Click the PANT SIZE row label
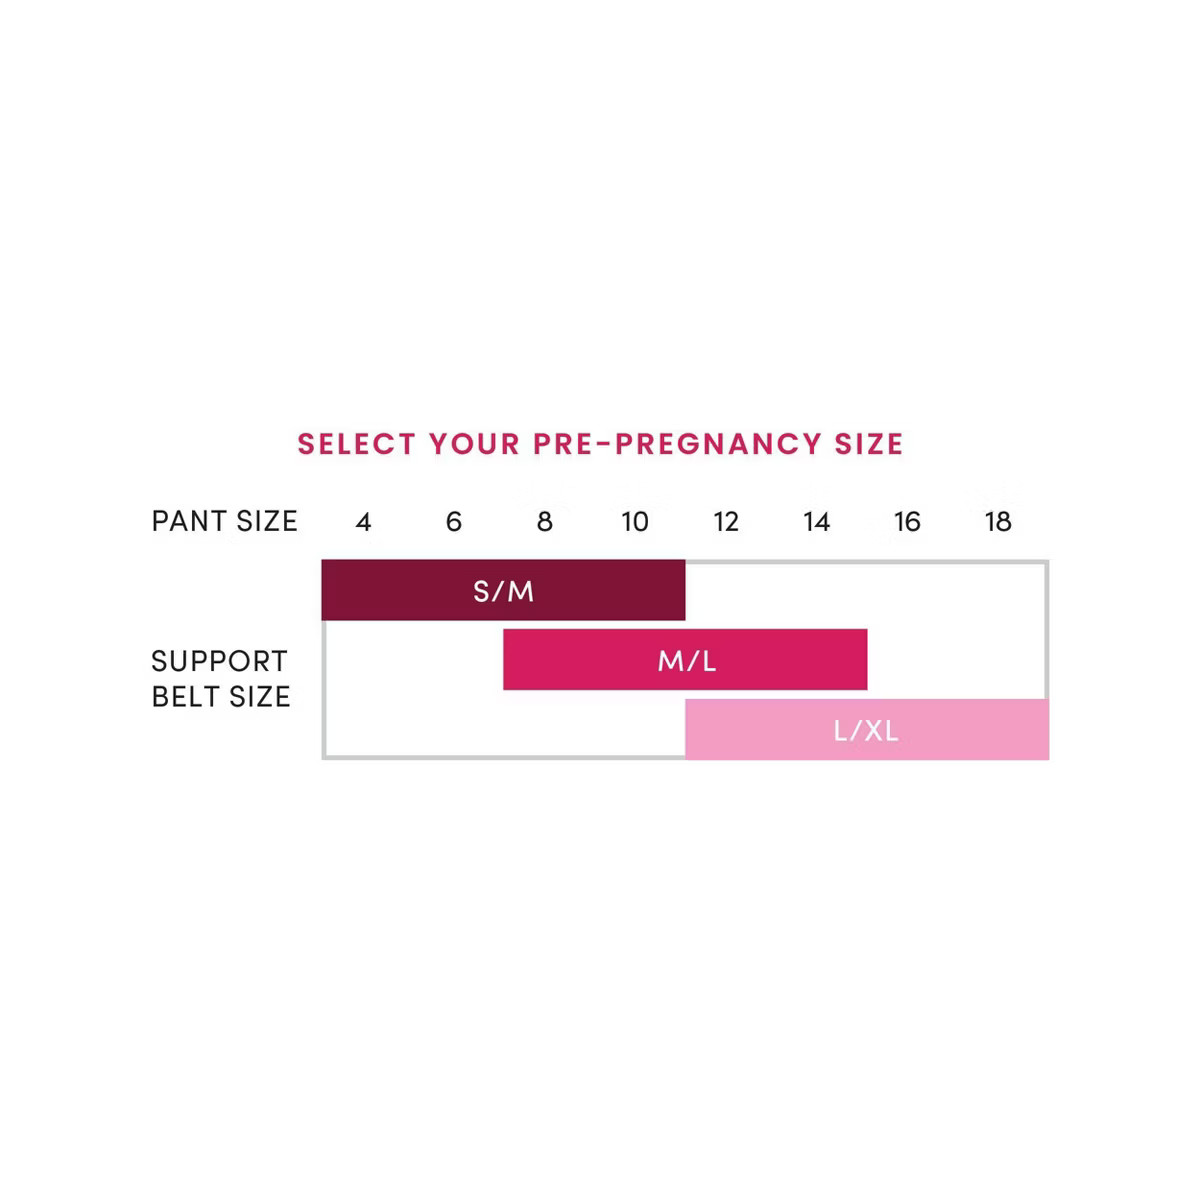1200x1200 pixels. pos(224,522)
